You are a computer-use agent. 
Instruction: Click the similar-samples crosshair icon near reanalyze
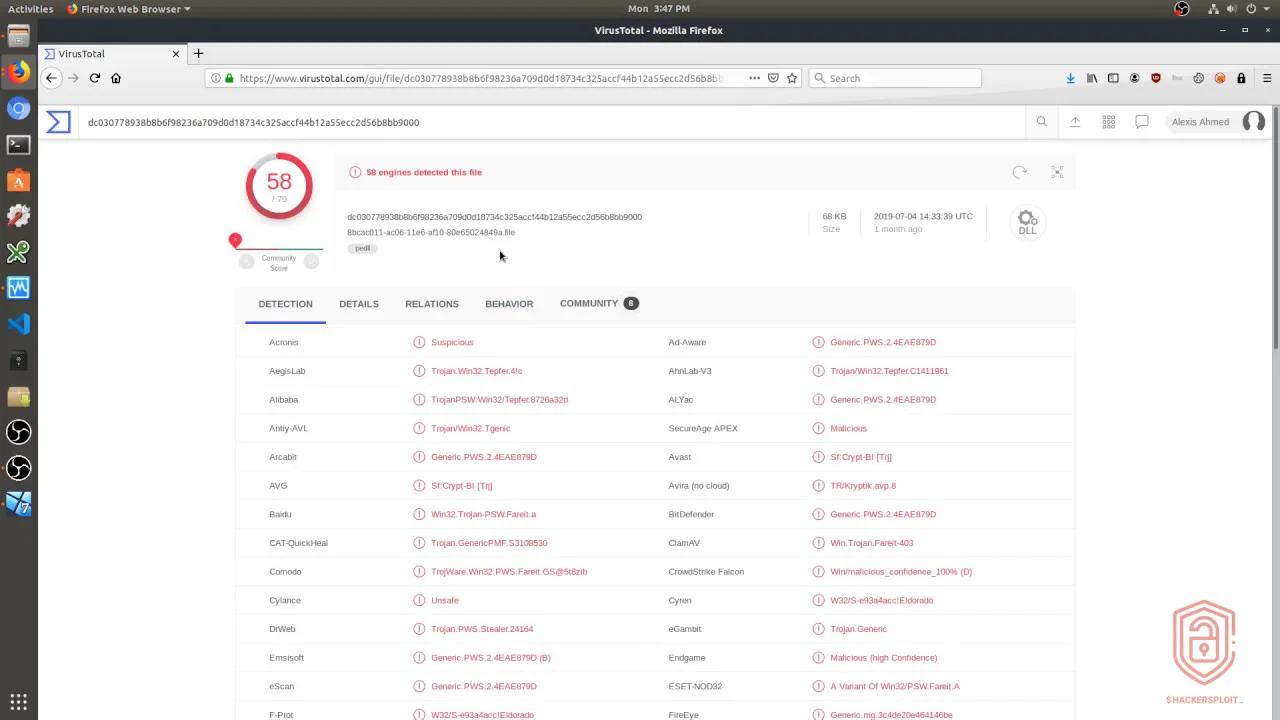tap(1057, 172)
